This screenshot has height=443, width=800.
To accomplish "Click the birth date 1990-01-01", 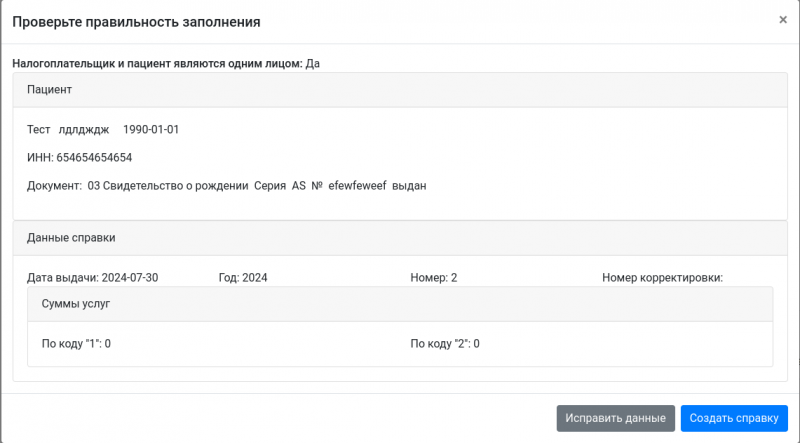I will (x=151, y=130).
